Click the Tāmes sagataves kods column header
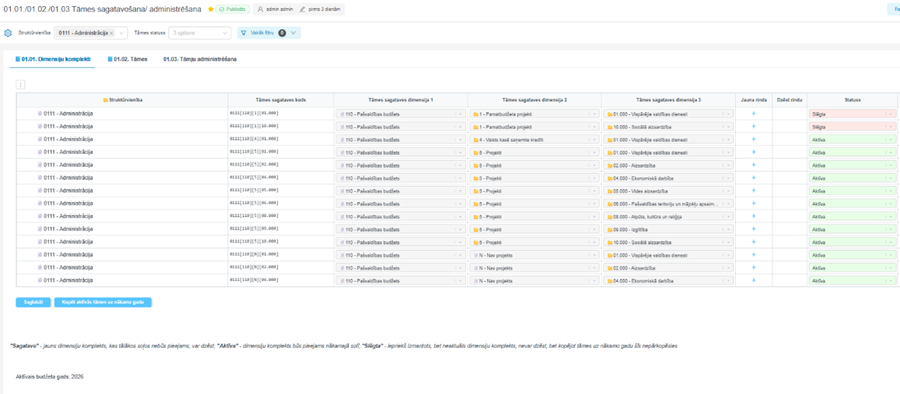The height and width of the screenshot is (394, 900). pos(281,100)
